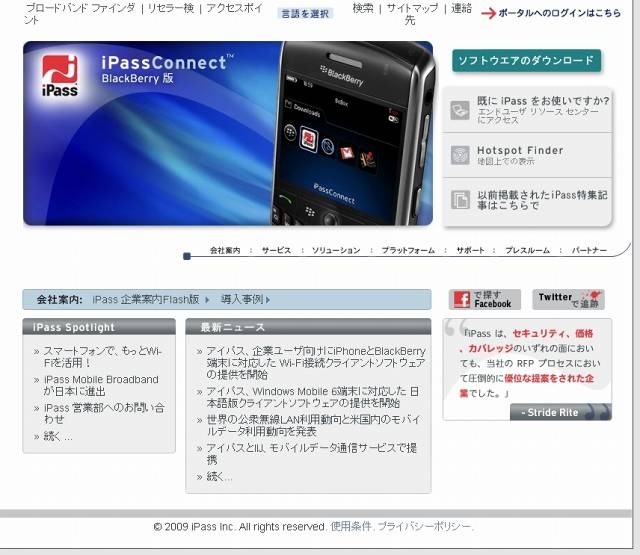
Task: Open the ブロードバンド ファインダ link
Action: 80,8
